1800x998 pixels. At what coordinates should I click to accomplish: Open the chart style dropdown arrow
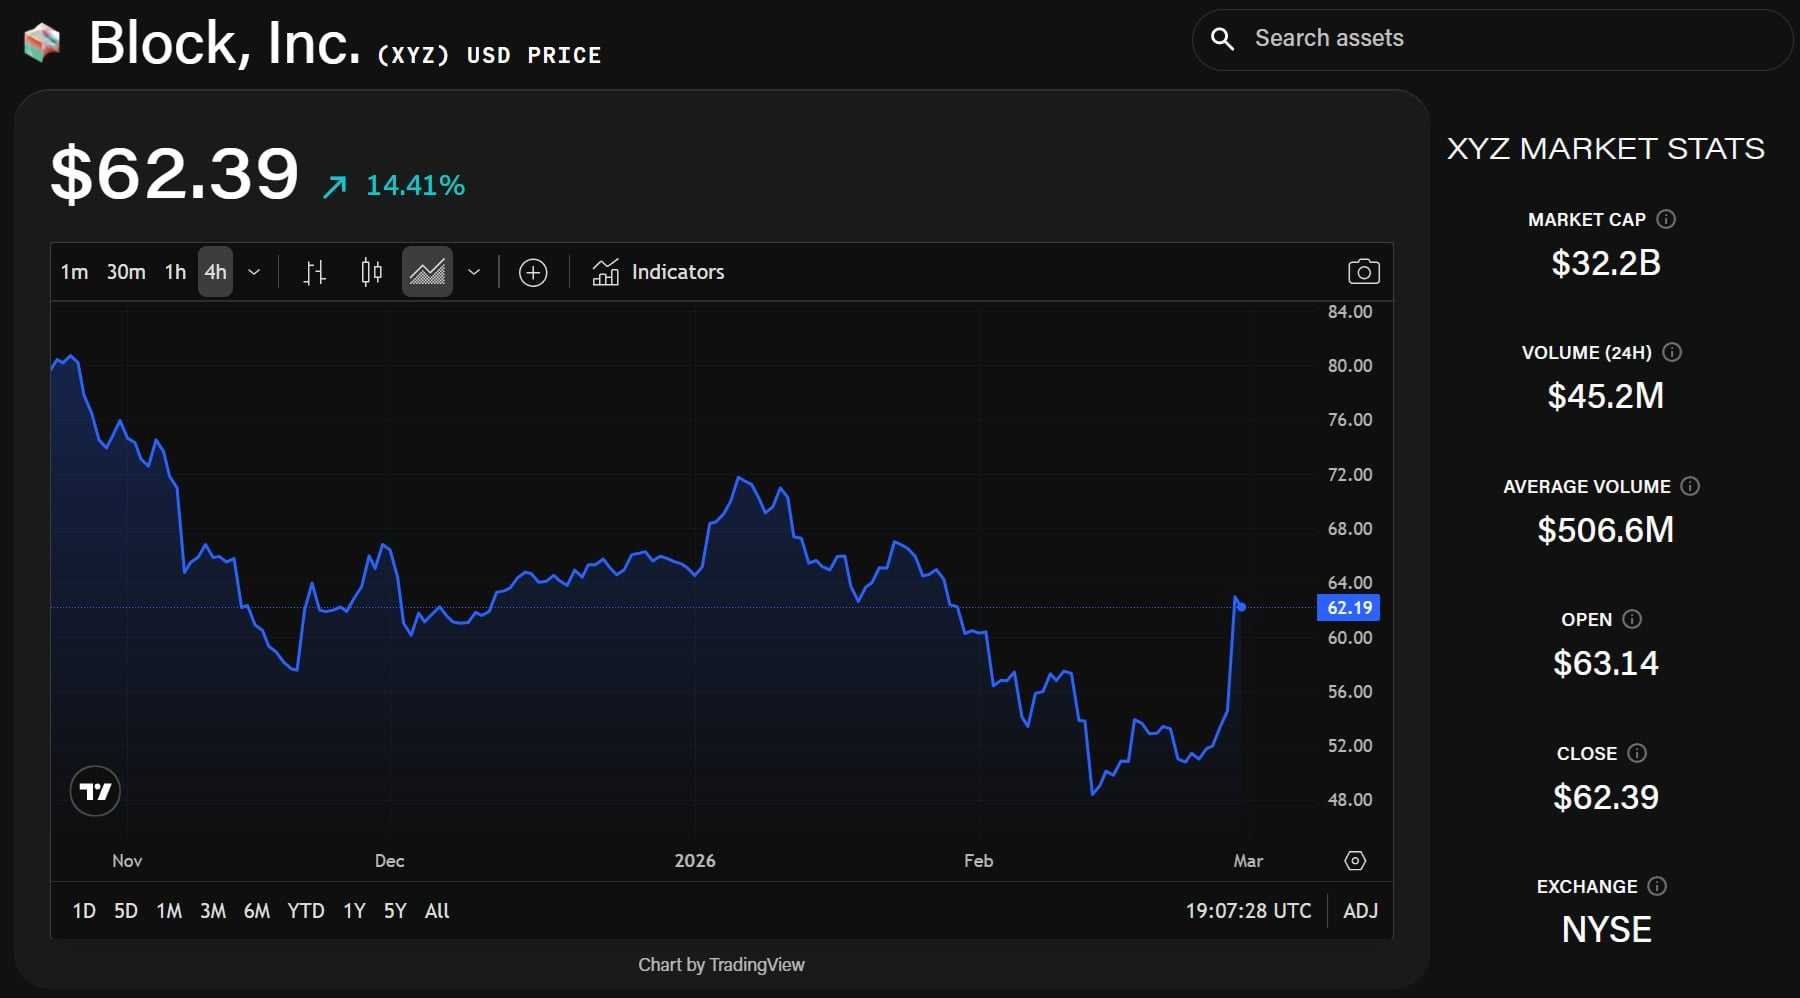(474, 271)
